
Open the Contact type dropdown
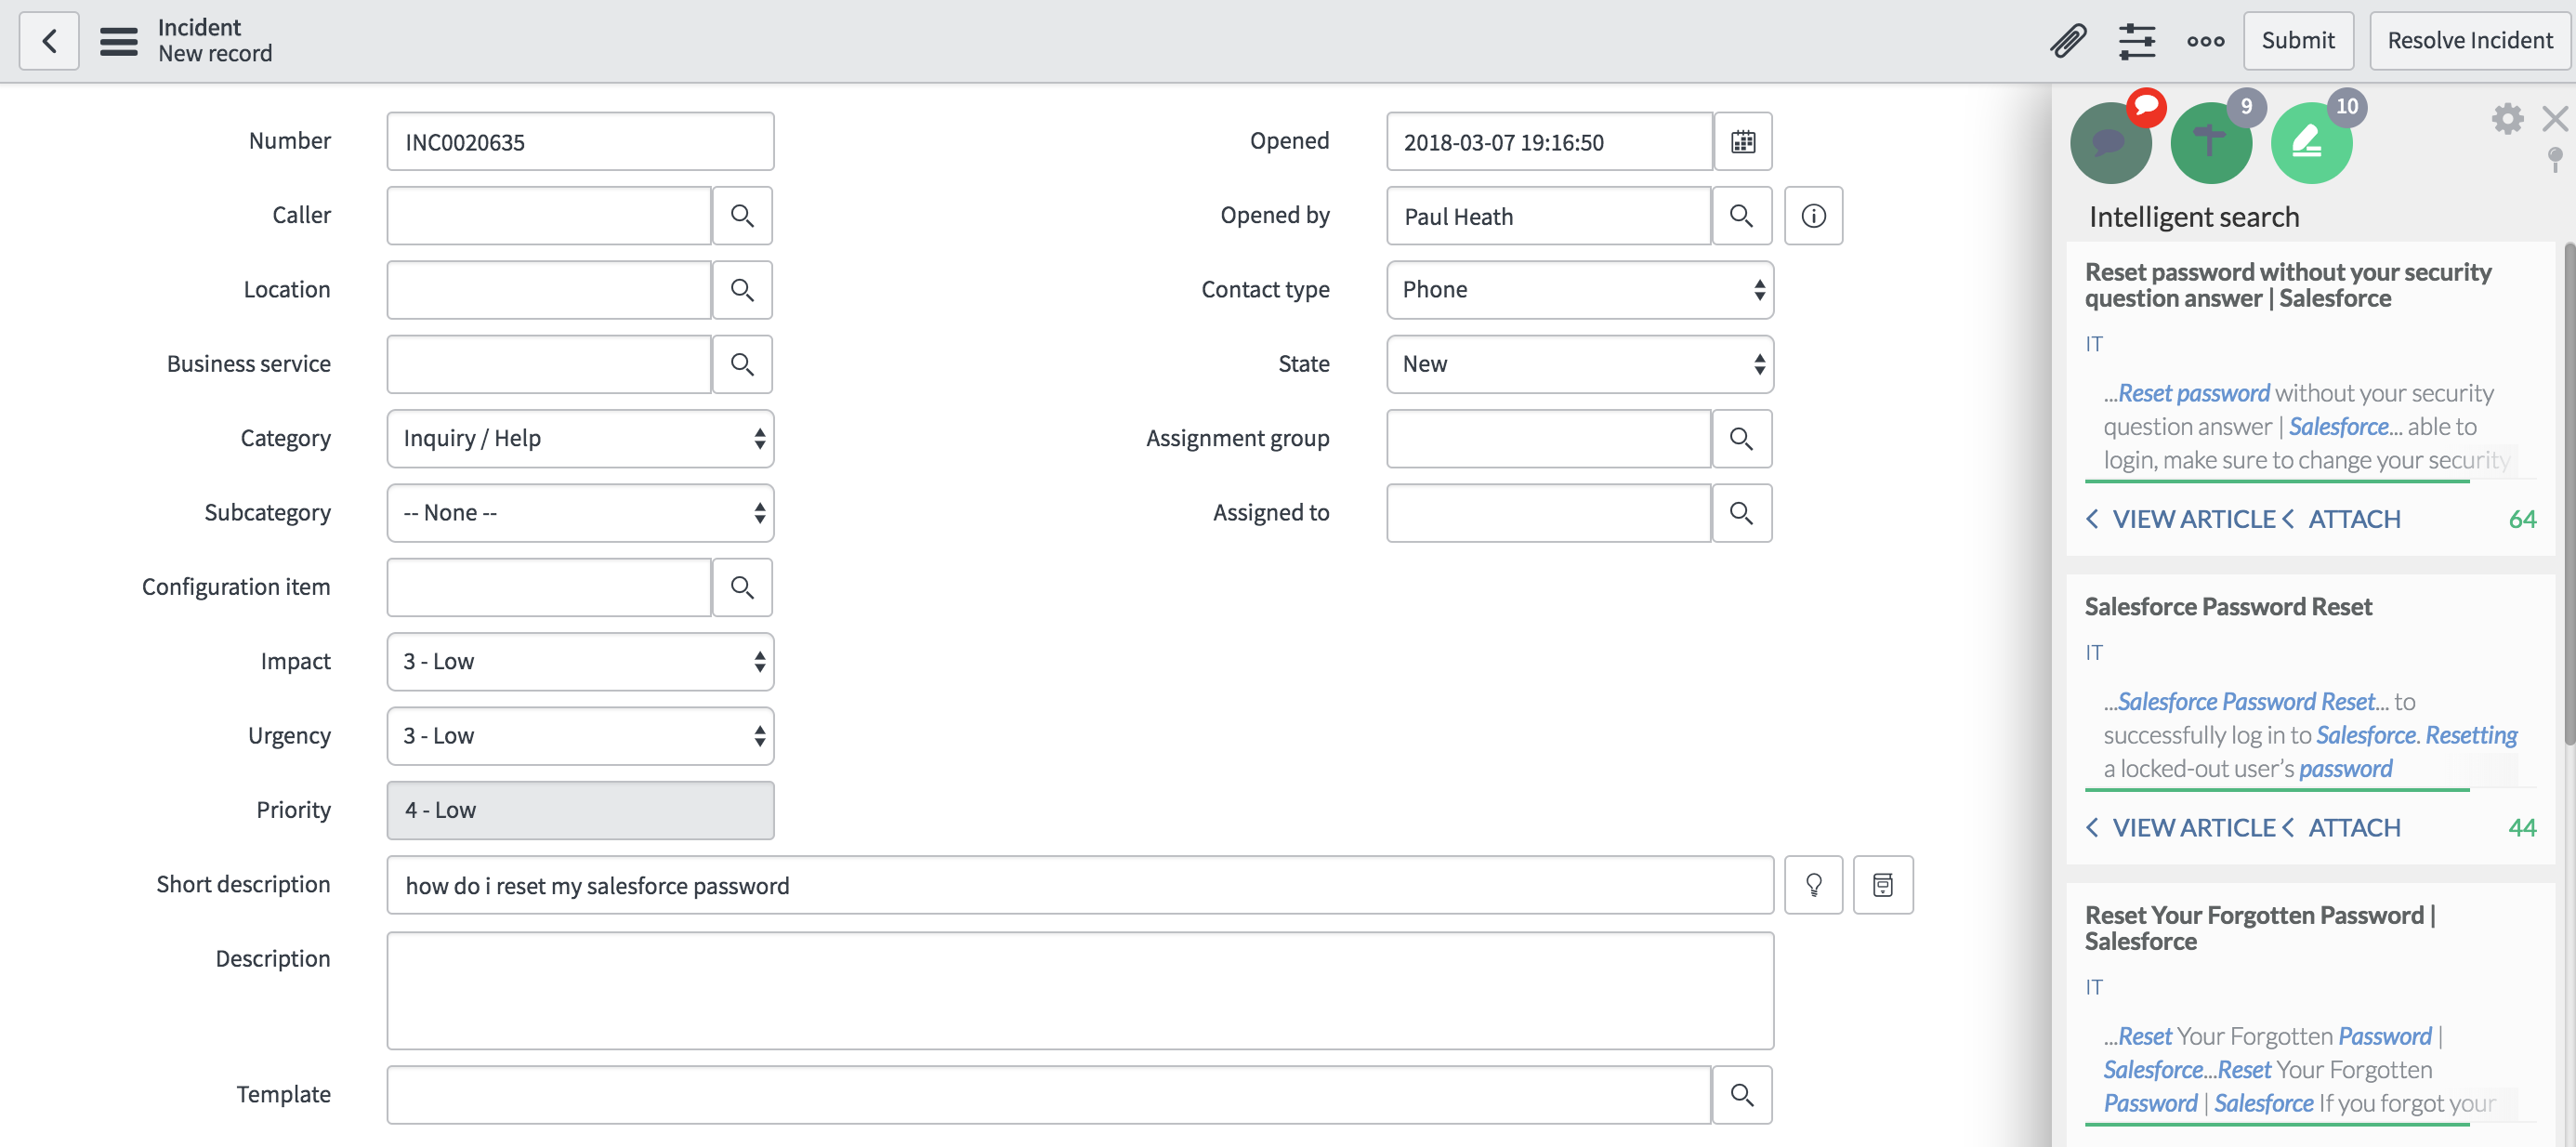pyautogui.click(x=1579, y=290)
